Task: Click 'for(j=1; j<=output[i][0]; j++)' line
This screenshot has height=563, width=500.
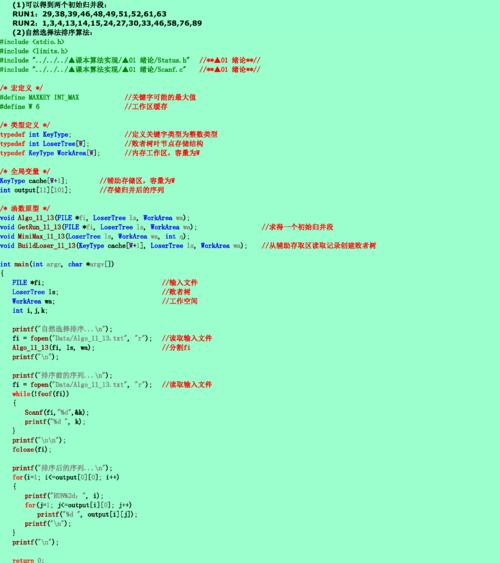Action: [x=78, y=505]
